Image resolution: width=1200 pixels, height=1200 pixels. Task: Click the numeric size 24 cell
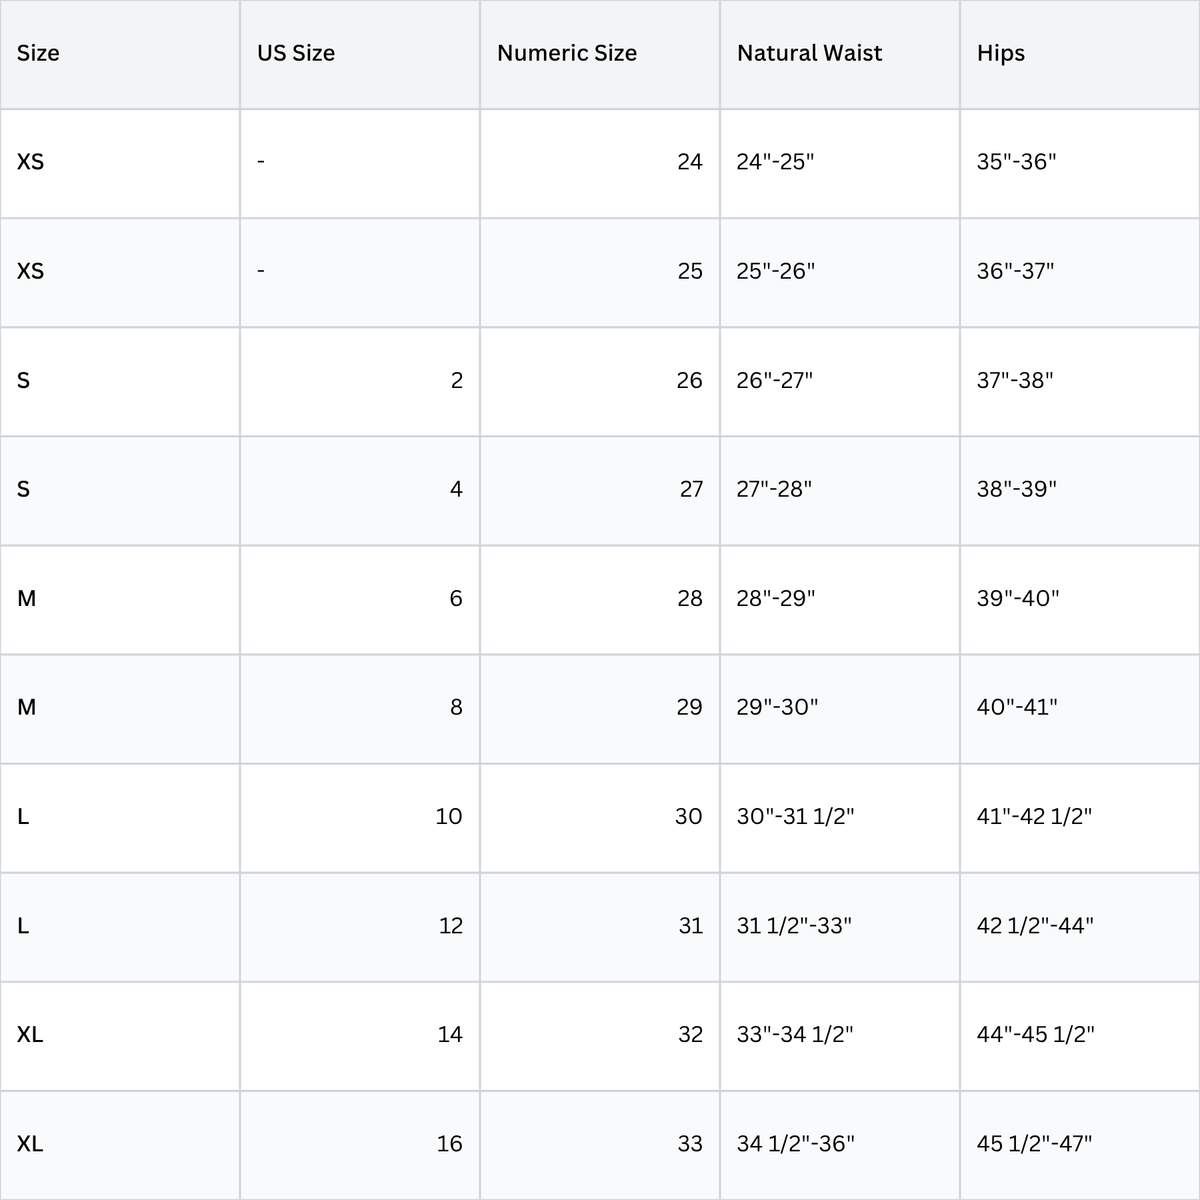pos(600,163)
